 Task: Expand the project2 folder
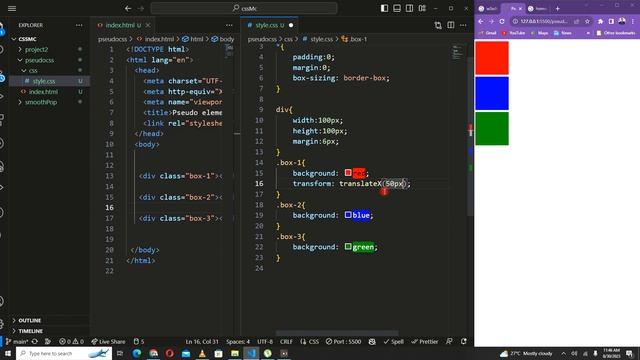pyautogui.click(x=36, y=49)
